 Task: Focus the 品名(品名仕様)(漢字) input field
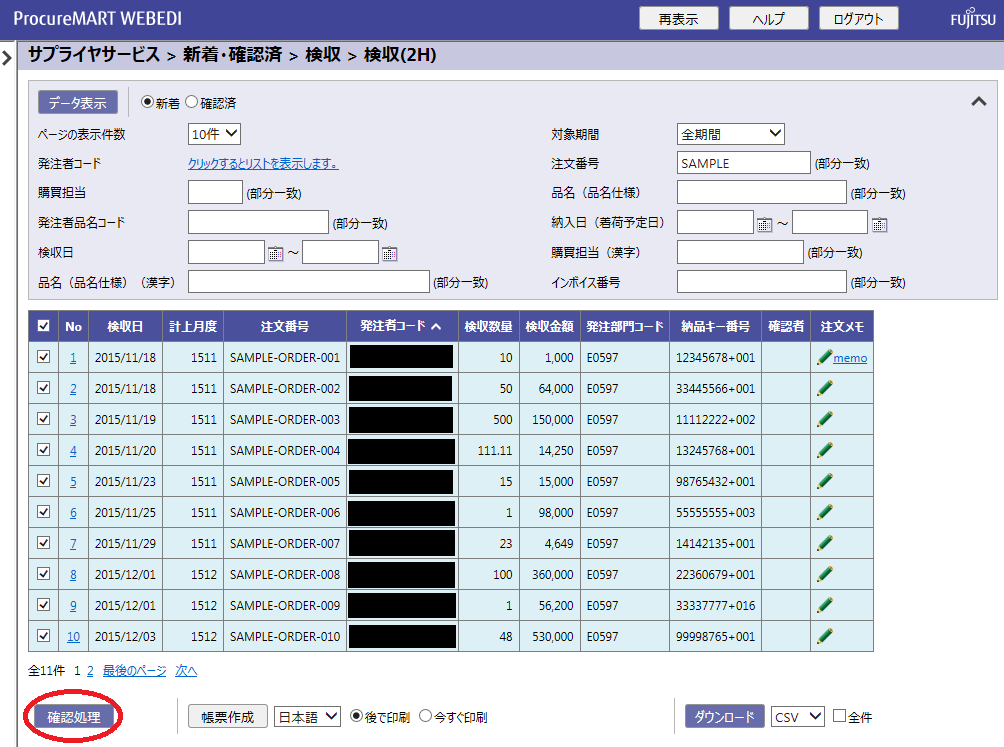pos(309,282)
